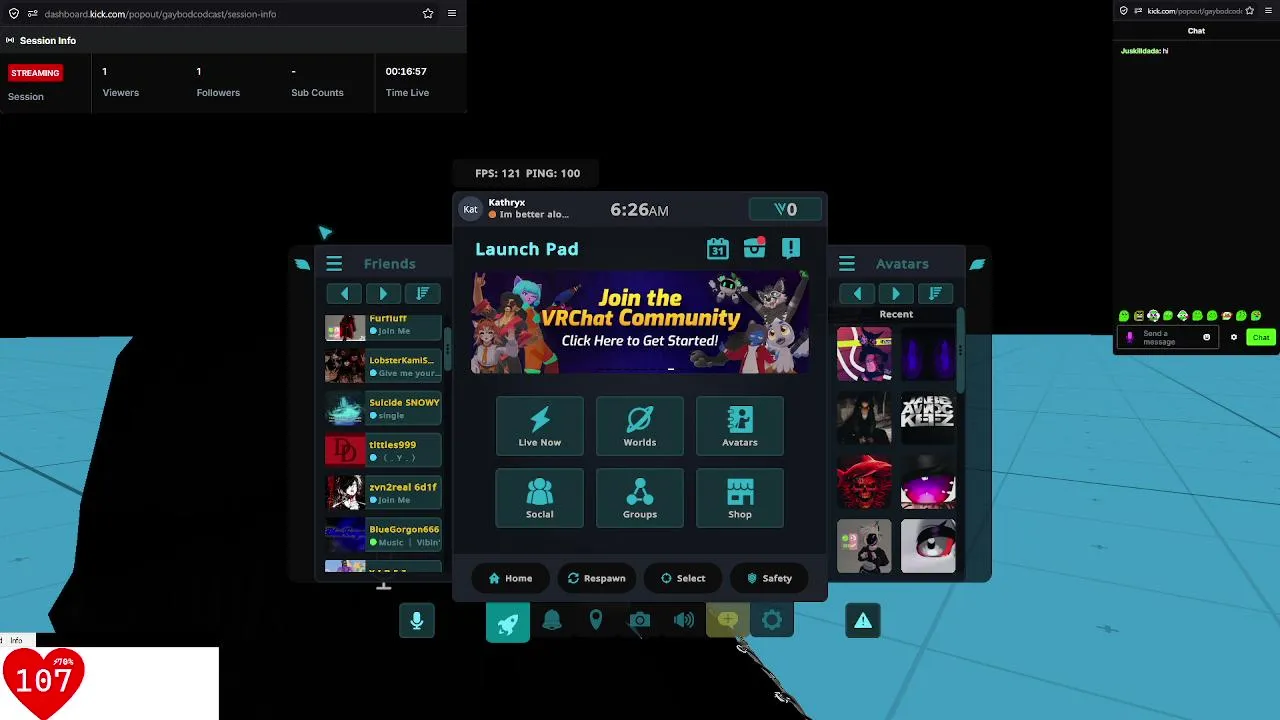Go to next page in Avatars panel
1280x720 pixels.
pos(896,293)
